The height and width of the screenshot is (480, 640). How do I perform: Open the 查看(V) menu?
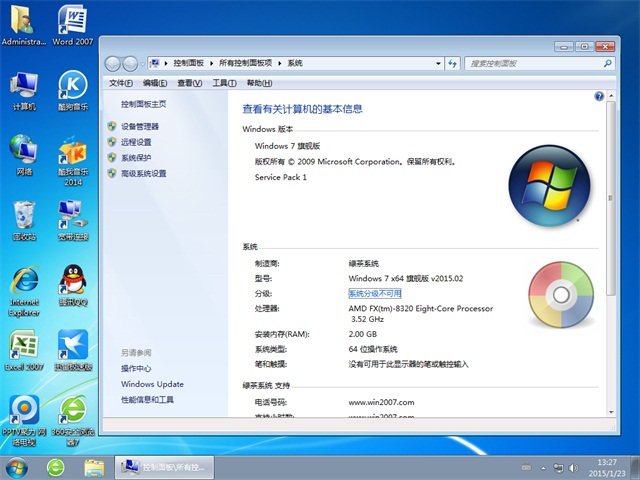tap(189, 83)
